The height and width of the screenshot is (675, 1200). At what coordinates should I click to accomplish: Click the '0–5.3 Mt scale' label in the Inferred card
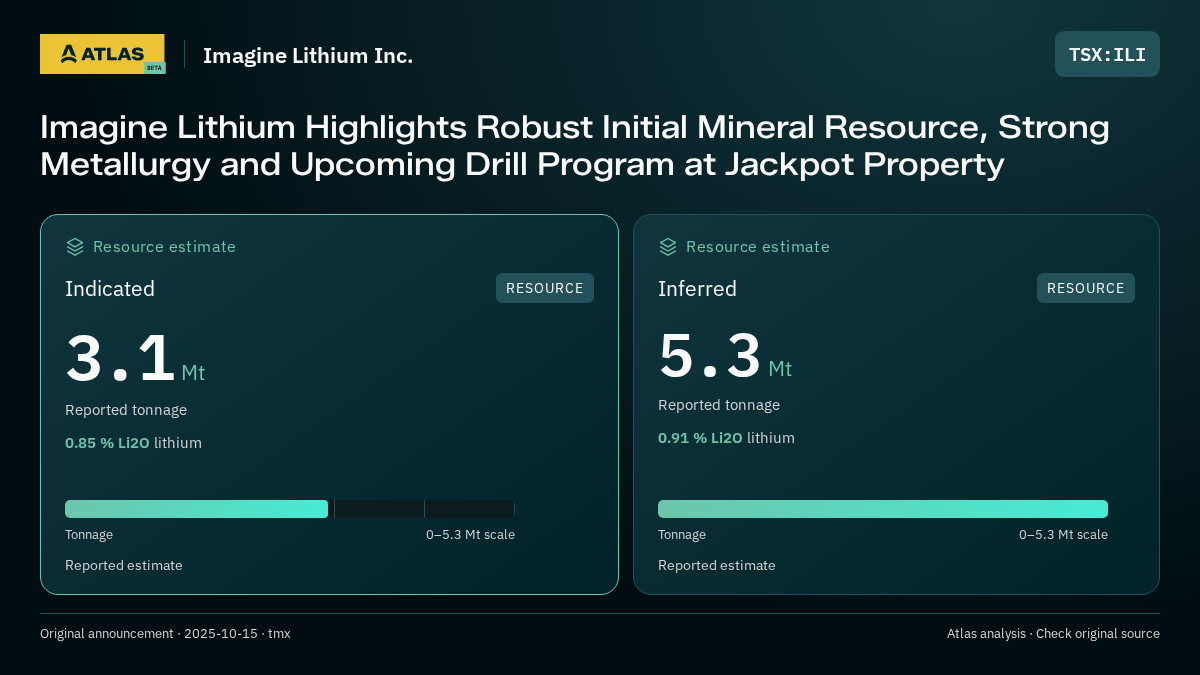(1063, 535)
